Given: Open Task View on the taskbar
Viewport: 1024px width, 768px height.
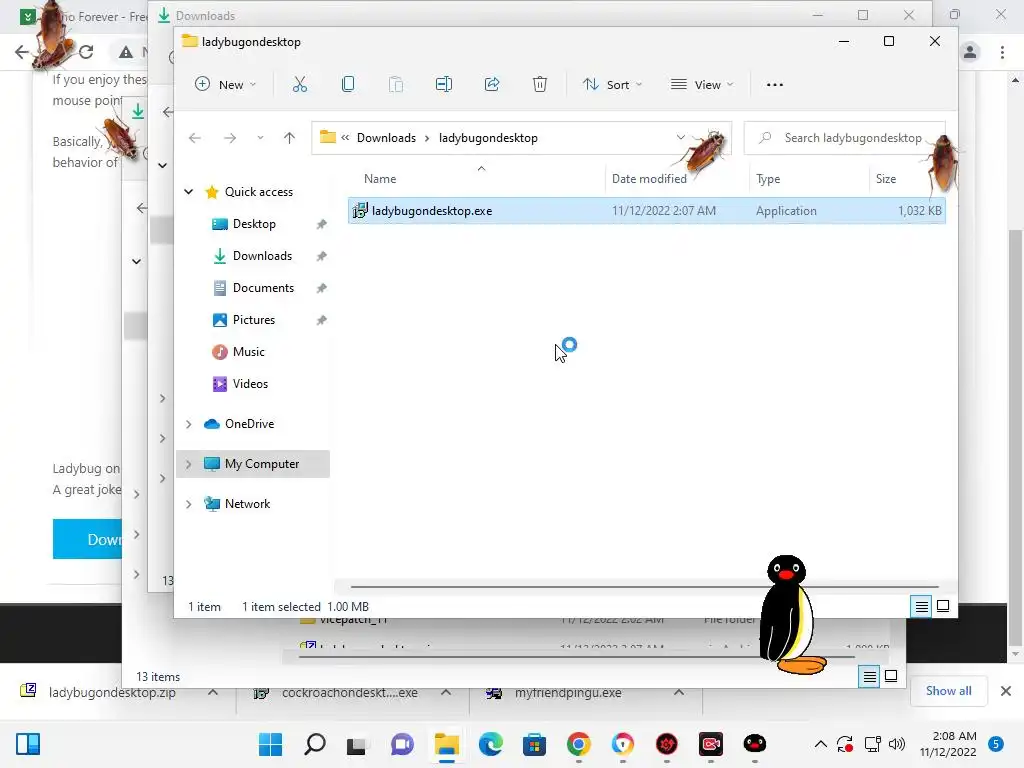Looking at the screenshot, I should (357, 745).
